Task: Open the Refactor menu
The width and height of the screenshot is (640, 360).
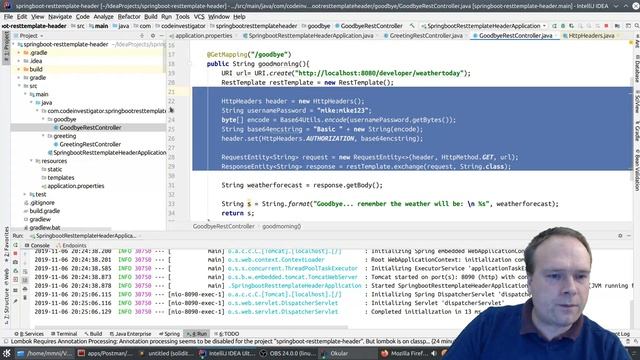Action: pos(129,17)
